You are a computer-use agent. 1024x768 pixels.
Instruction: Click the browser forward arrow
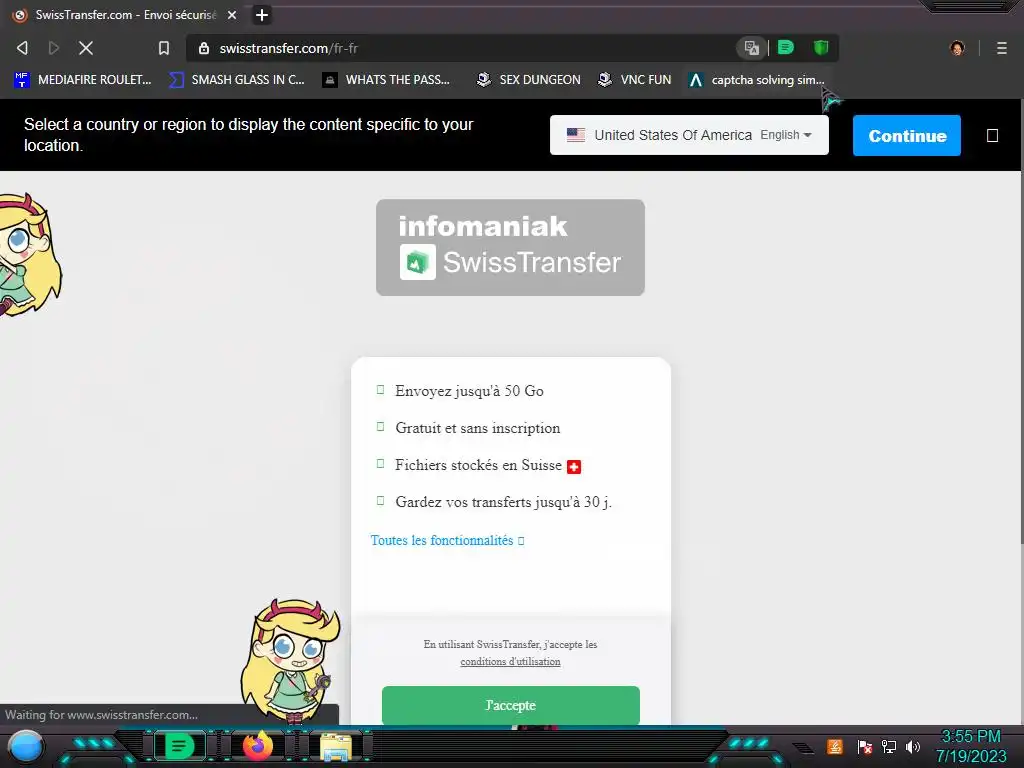pos(54,48)
